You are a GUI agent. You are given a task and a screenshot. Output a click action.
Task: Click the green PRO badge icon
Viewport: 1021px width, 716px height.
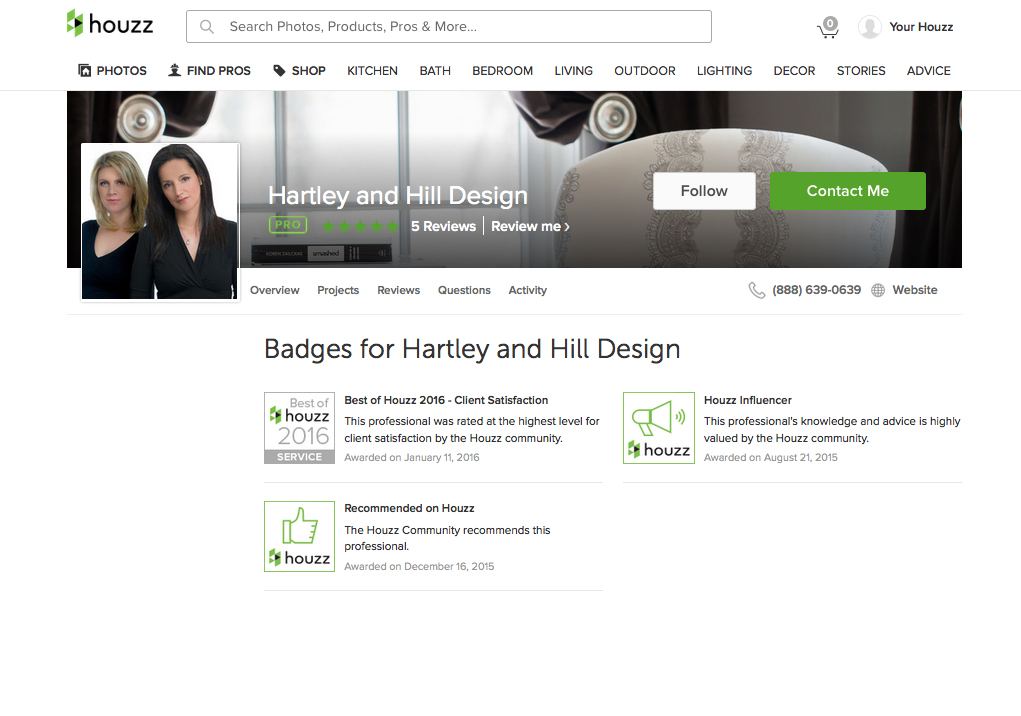pos(288,226)
